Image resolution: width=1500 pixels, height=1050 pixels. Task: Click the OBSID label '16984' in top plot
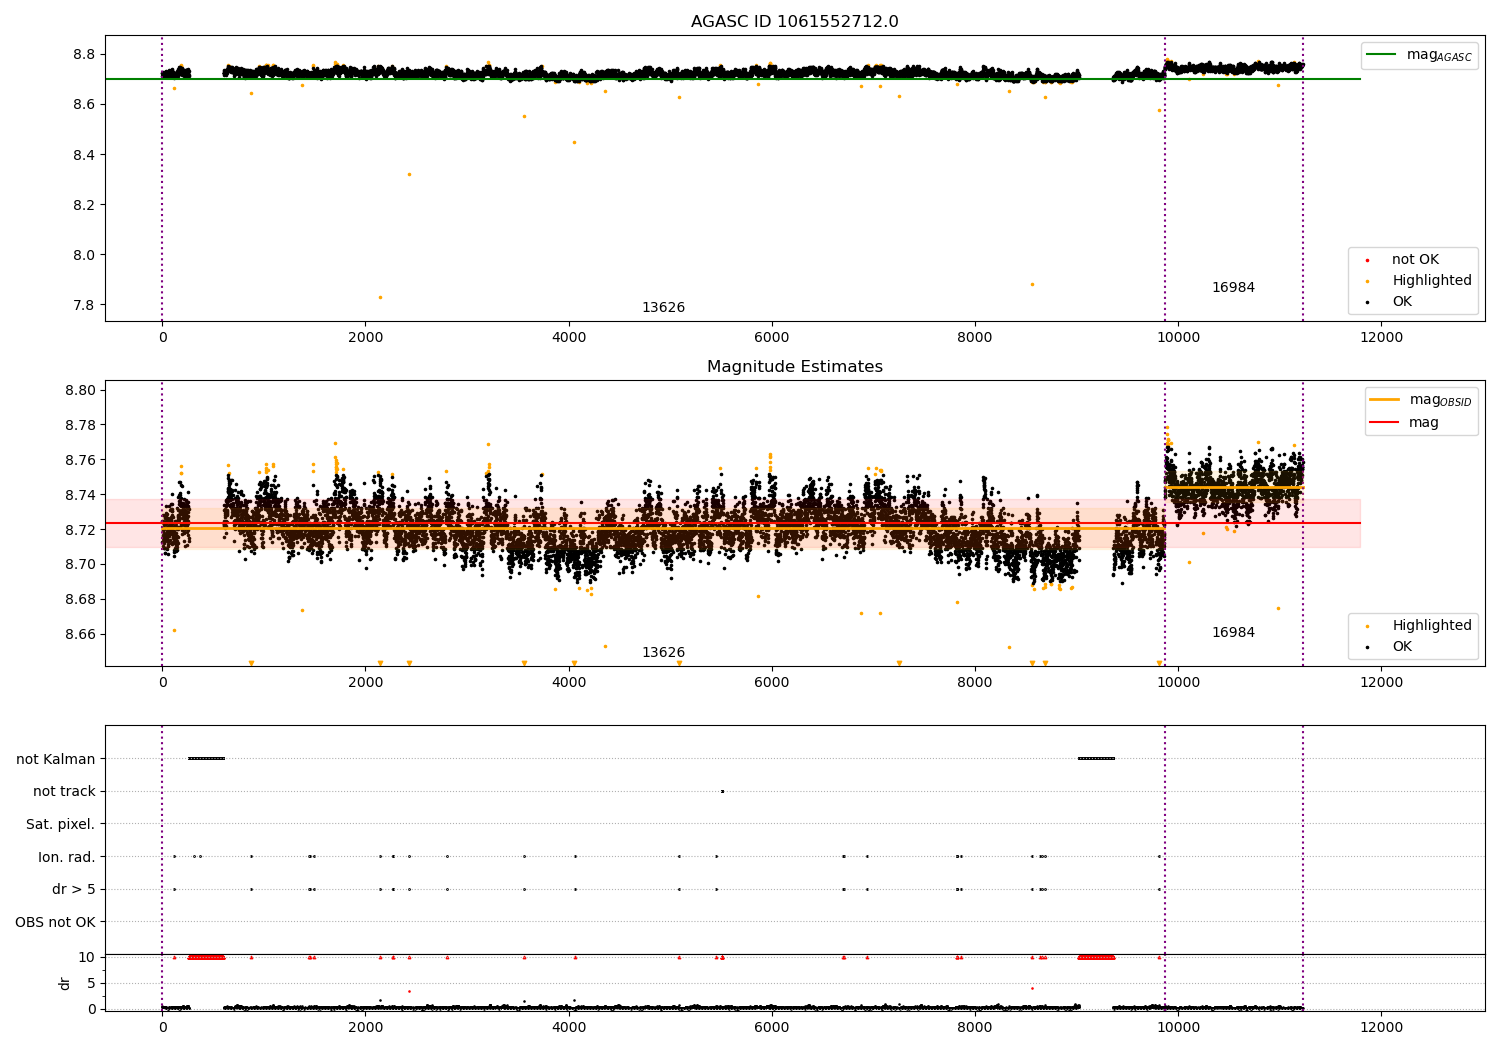point(1233,288)
